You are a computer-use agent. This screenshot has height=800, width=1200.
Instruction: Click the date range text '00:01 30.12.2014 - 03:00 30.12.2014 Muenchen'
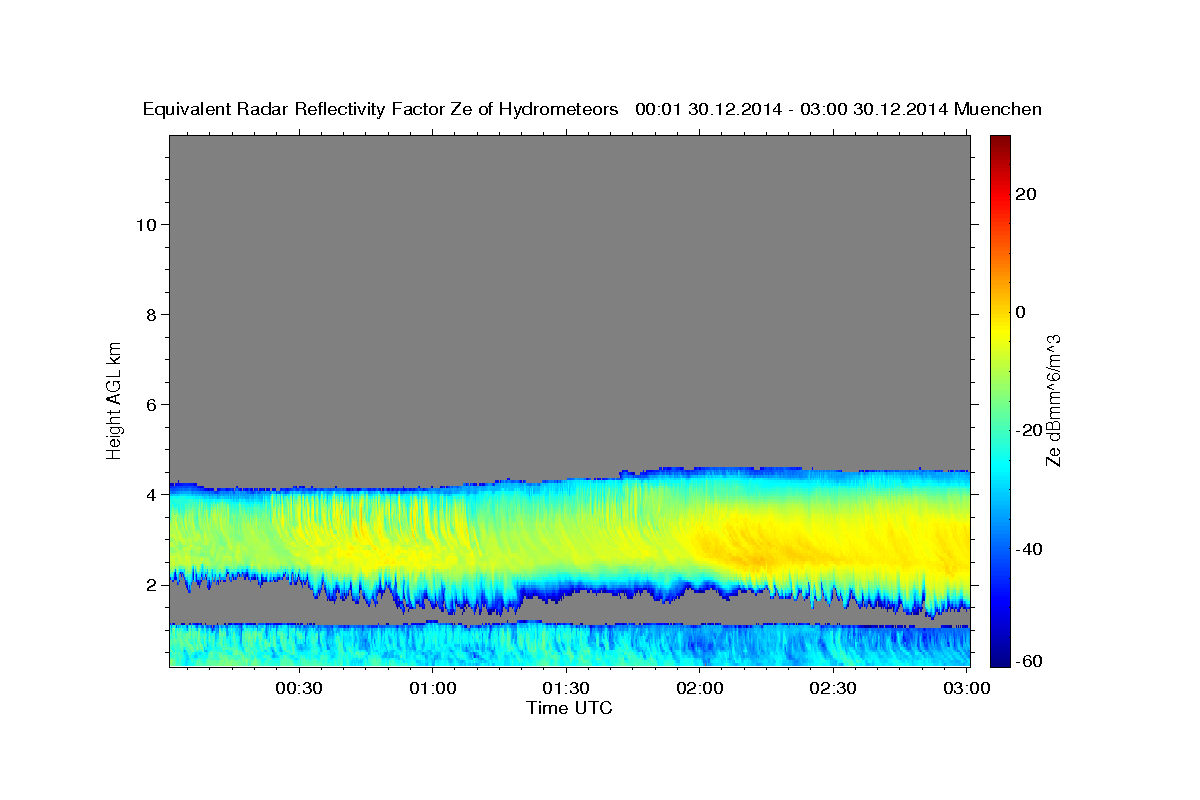click(839, 109)
